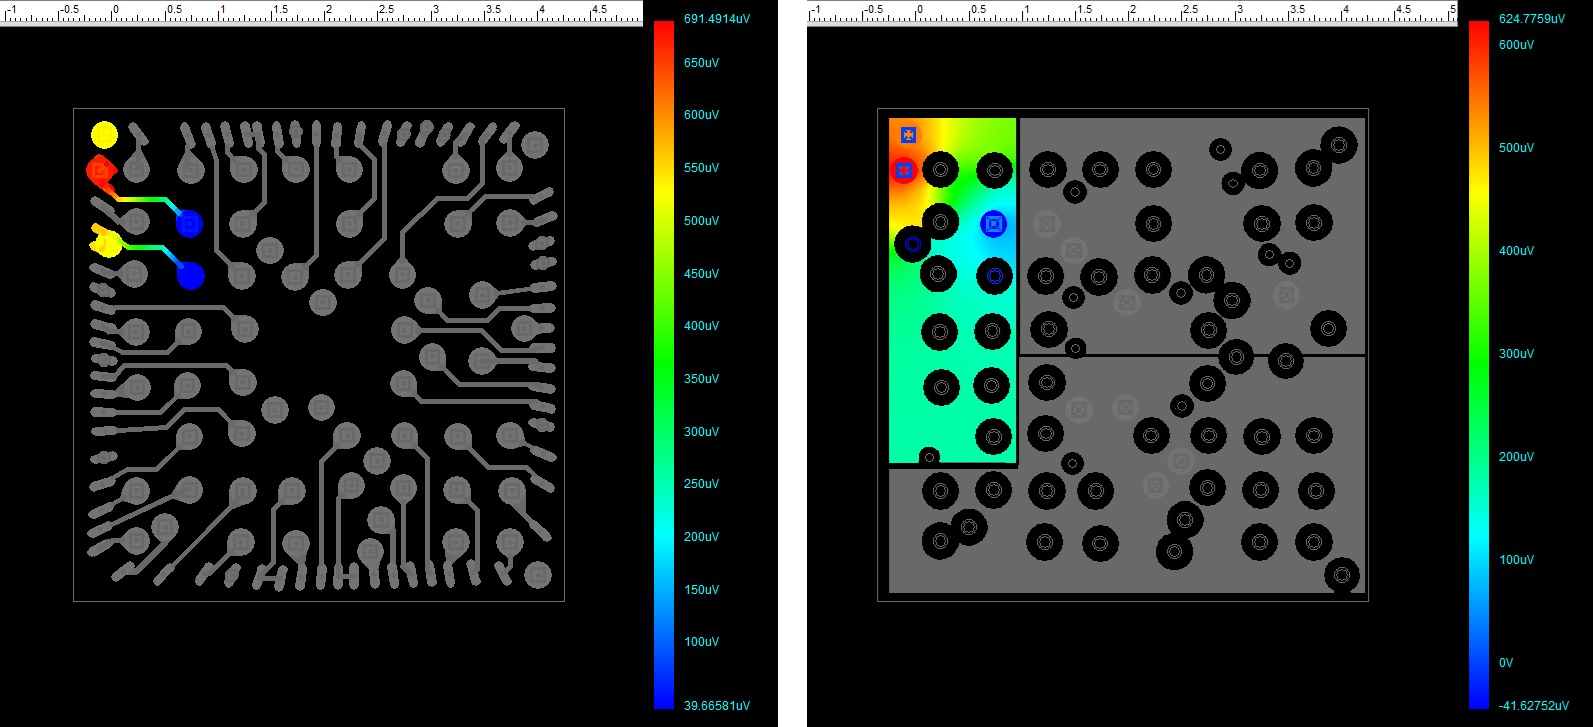This screenshot has height=727, width=1593.
Task: Click the 400uV label in the 691.4914uV legend
Action: (x=701, y=326)
